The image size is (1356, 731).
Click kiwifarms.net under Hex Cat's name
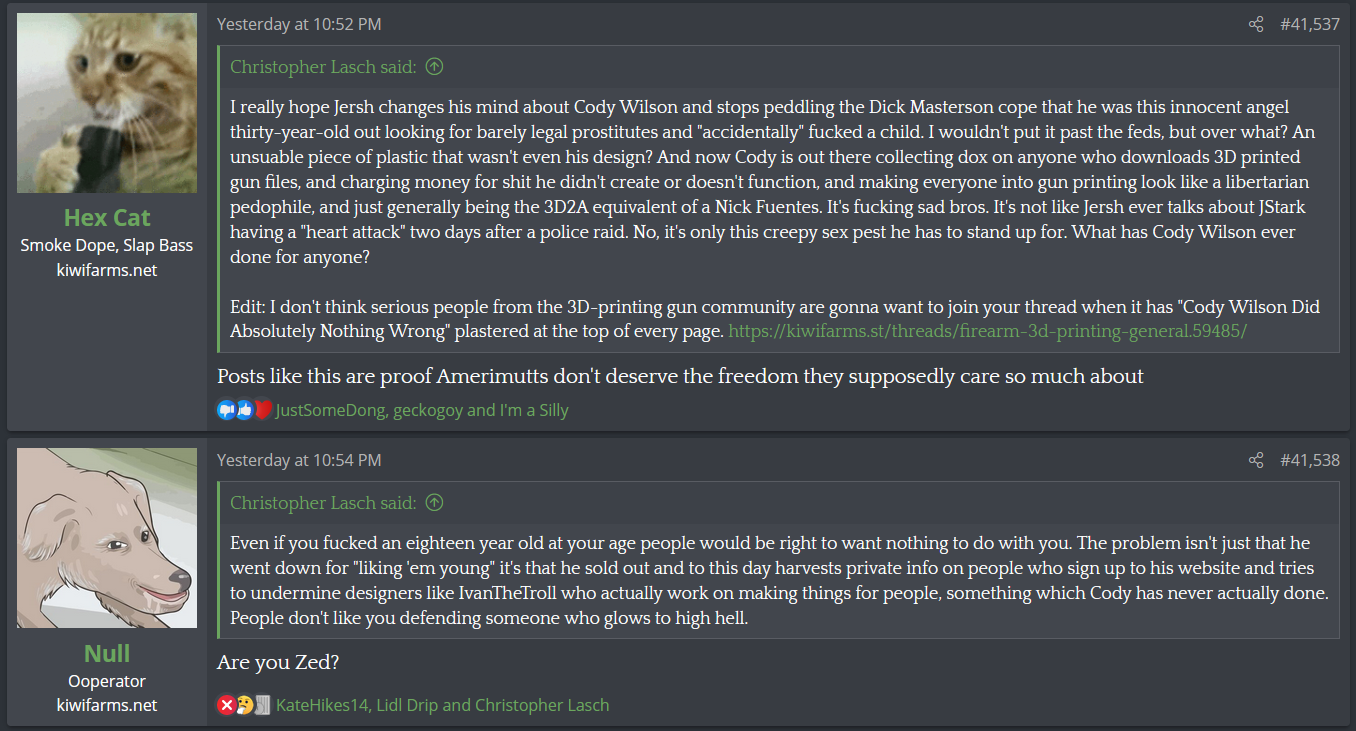[107, 270]
